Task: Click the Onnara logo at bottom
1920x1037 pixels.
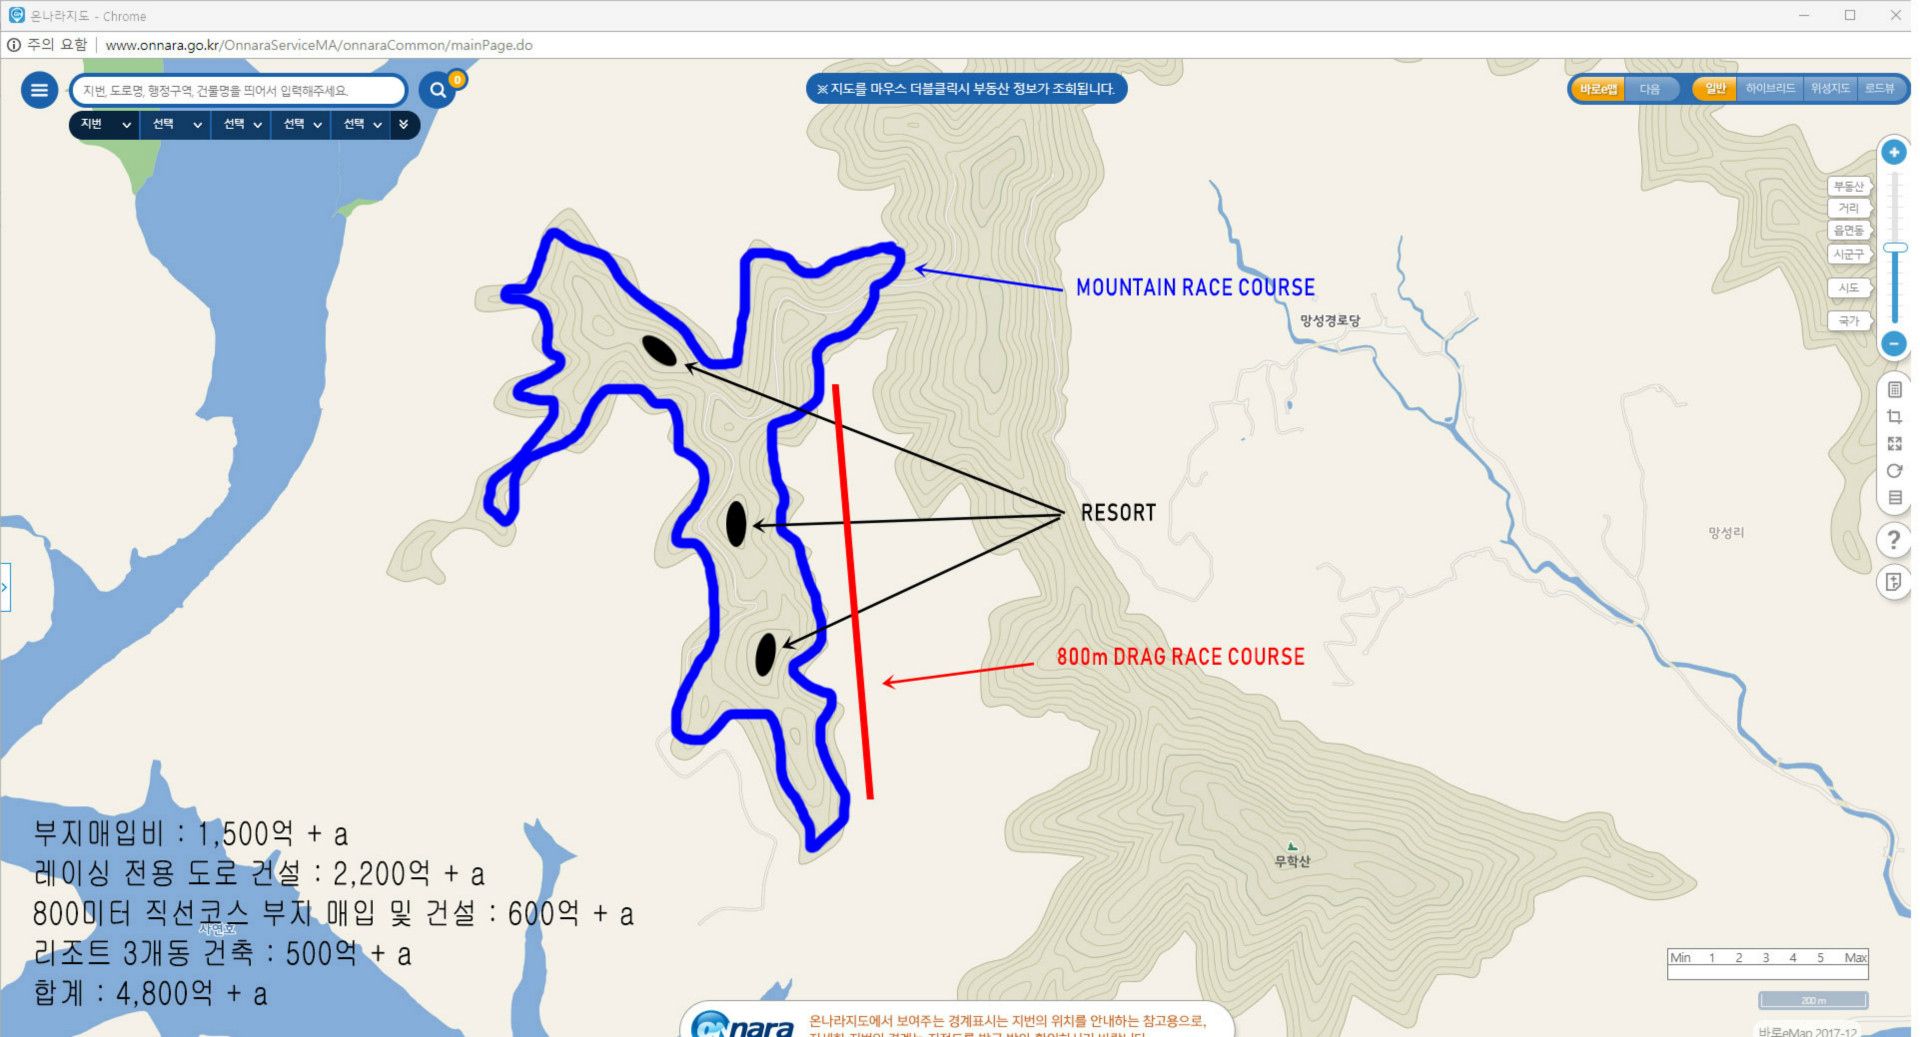Action: (x=743, y=1025)
